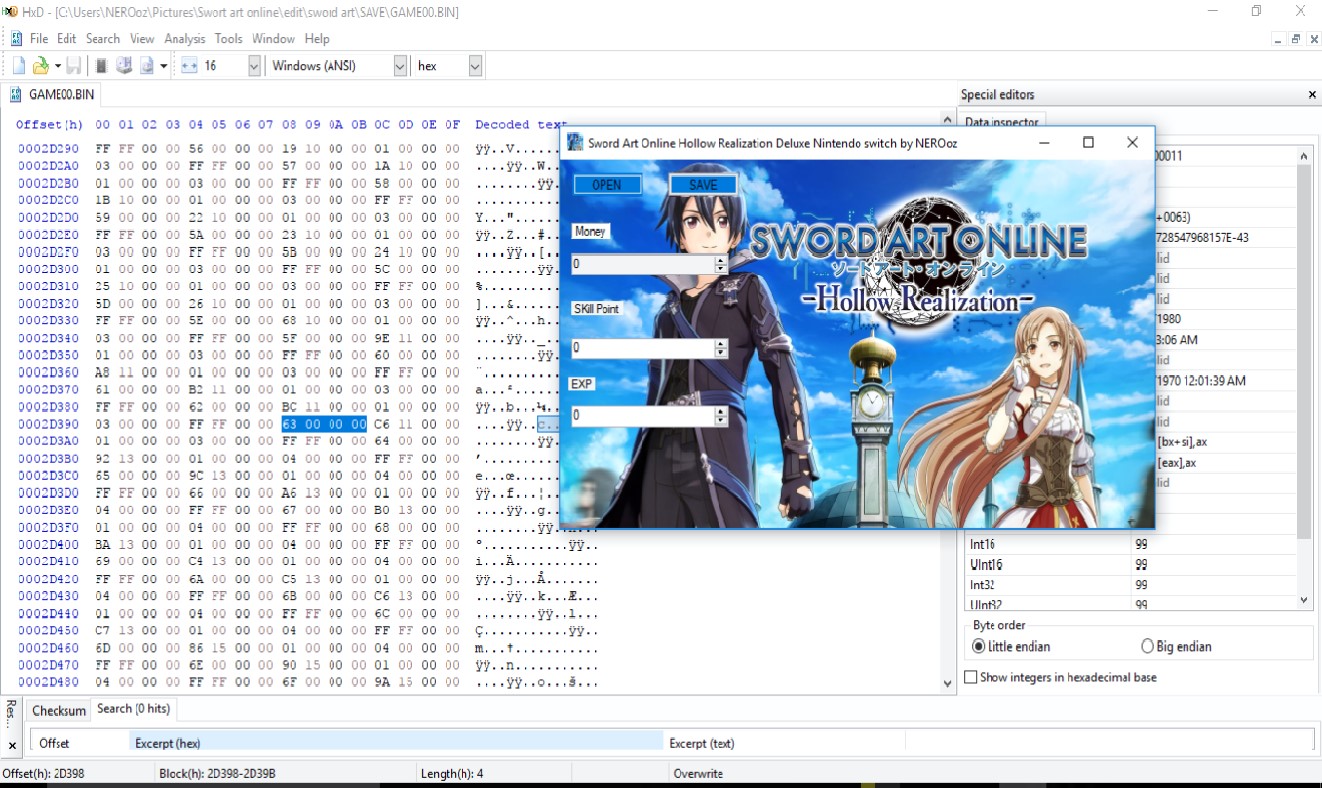Click offset row 0002D390 in hex view
Image resolution: width=1322 pixels, height=788 pixels.
pos(48,424)
